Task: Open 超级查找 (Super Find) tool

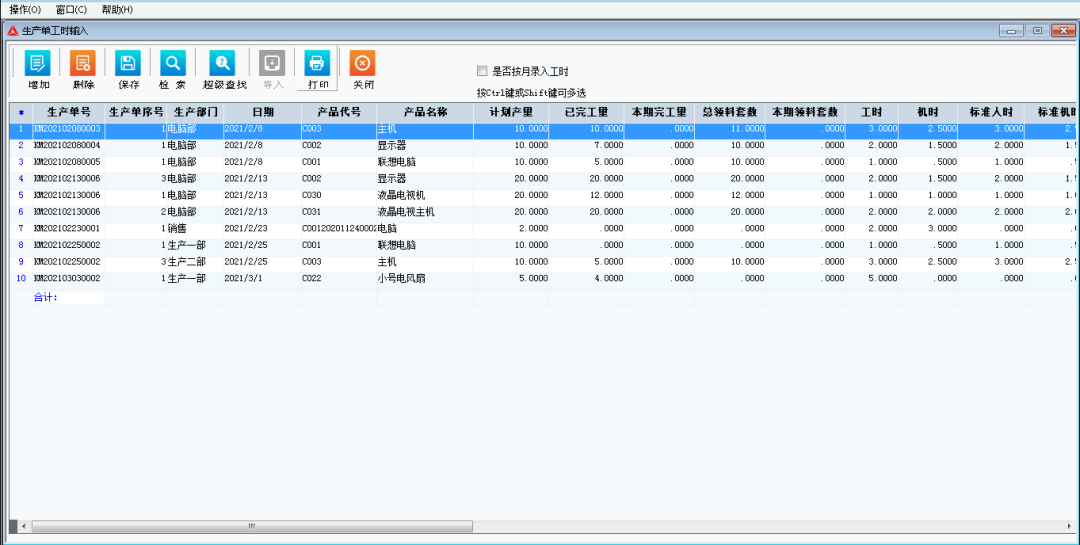Action: [223, 64]
